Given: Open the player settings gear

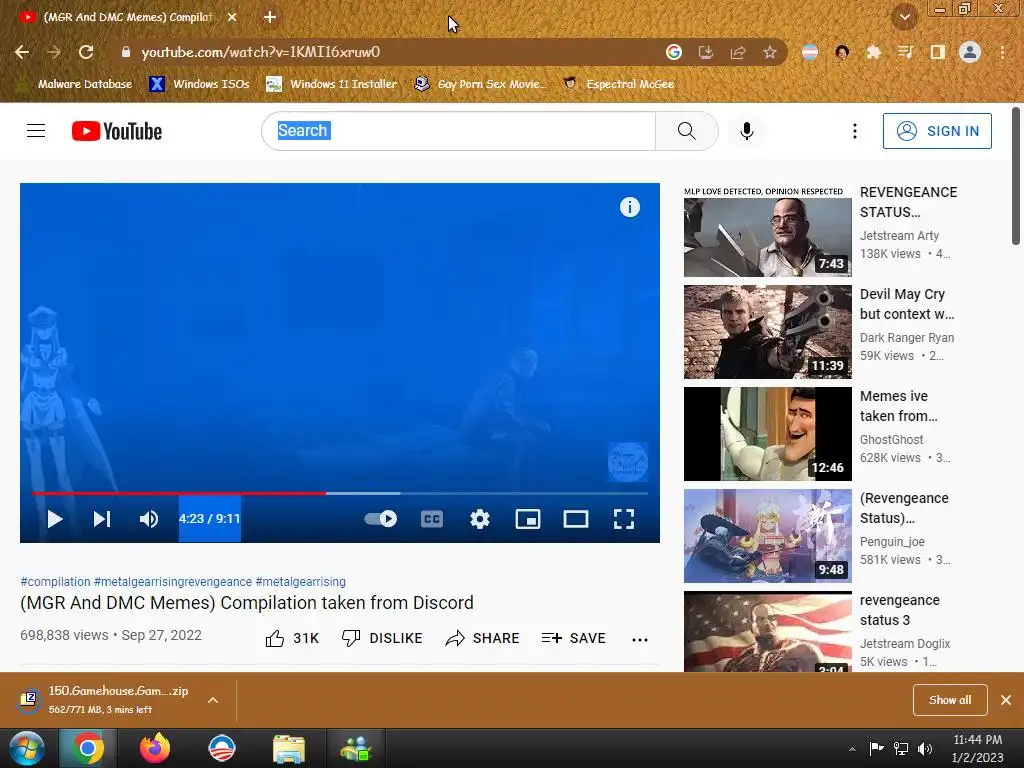Looking at the screenshot, I should pos(480,519).
